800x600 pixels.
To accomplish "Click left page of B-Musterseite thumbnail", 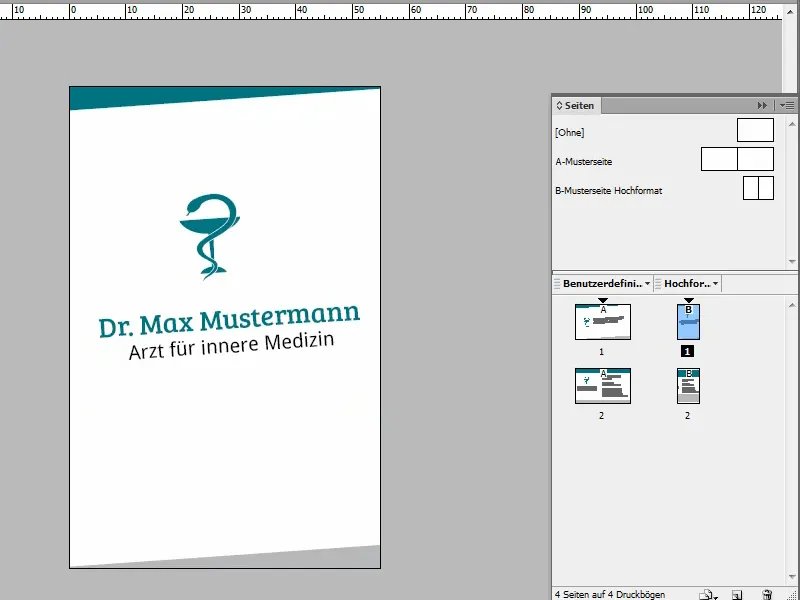I will pyautogui.click(x=751, y=188).
